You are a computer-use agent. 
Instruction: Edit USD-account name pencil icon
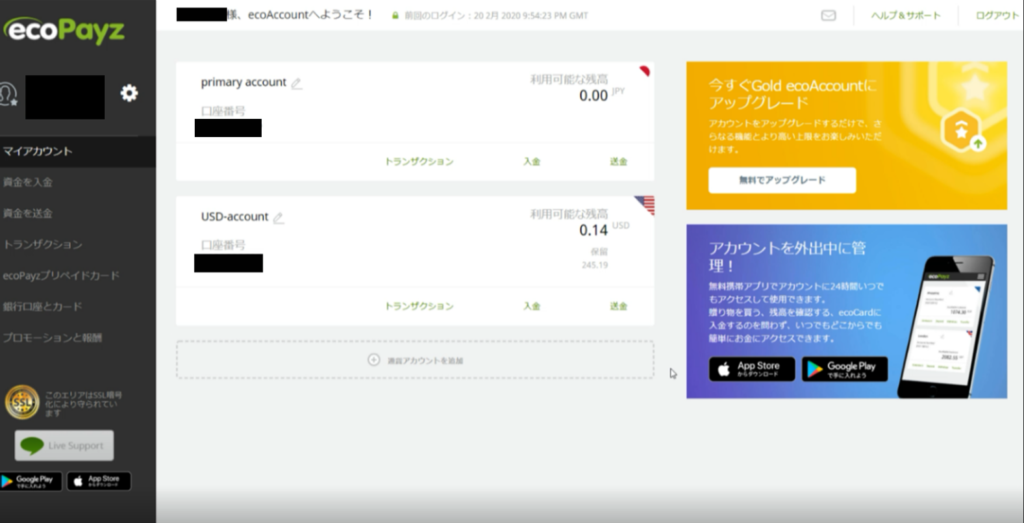coord(278,218)
